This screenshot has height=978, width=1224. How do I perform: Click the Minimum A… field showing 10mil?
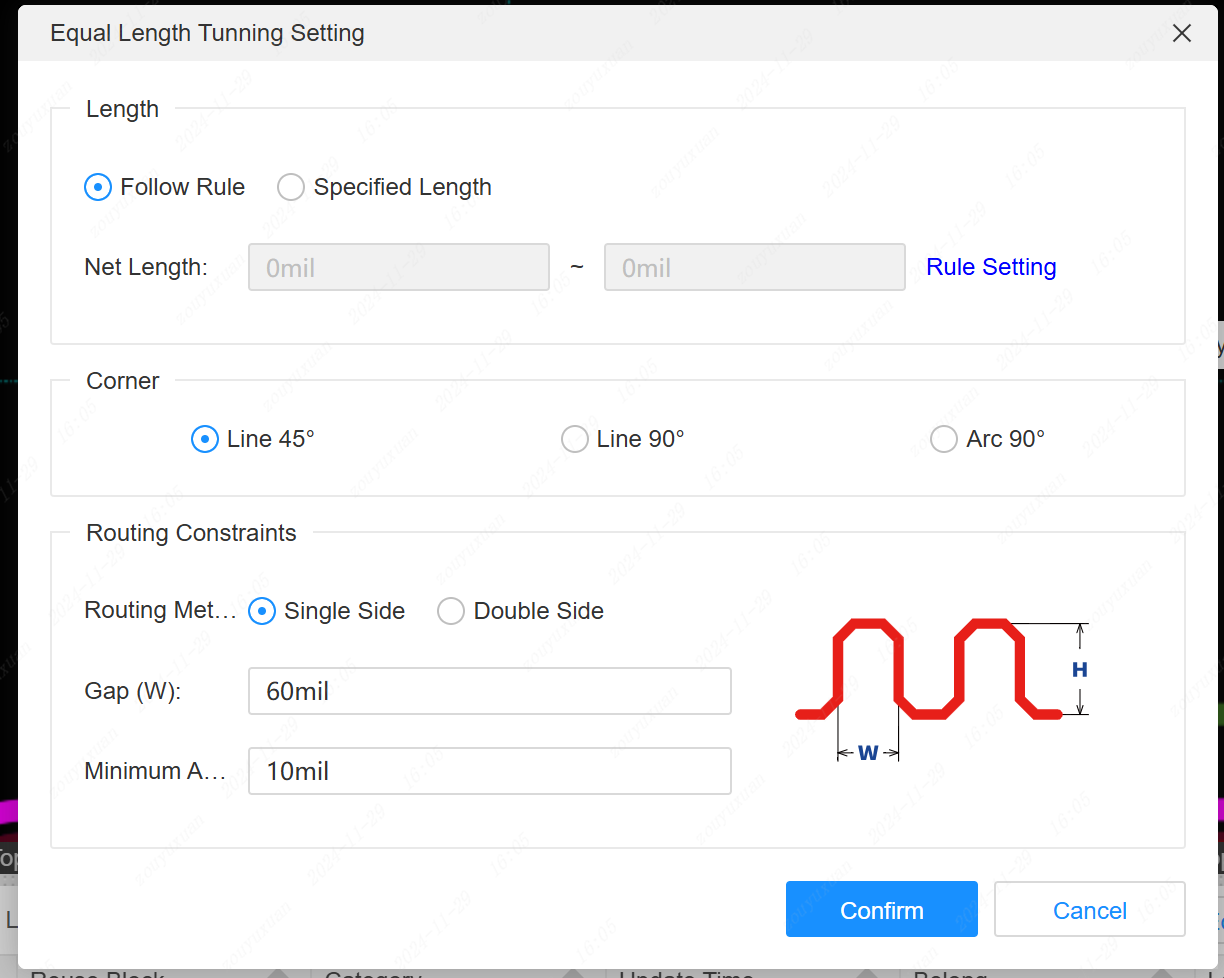click(x=489, y=771)
